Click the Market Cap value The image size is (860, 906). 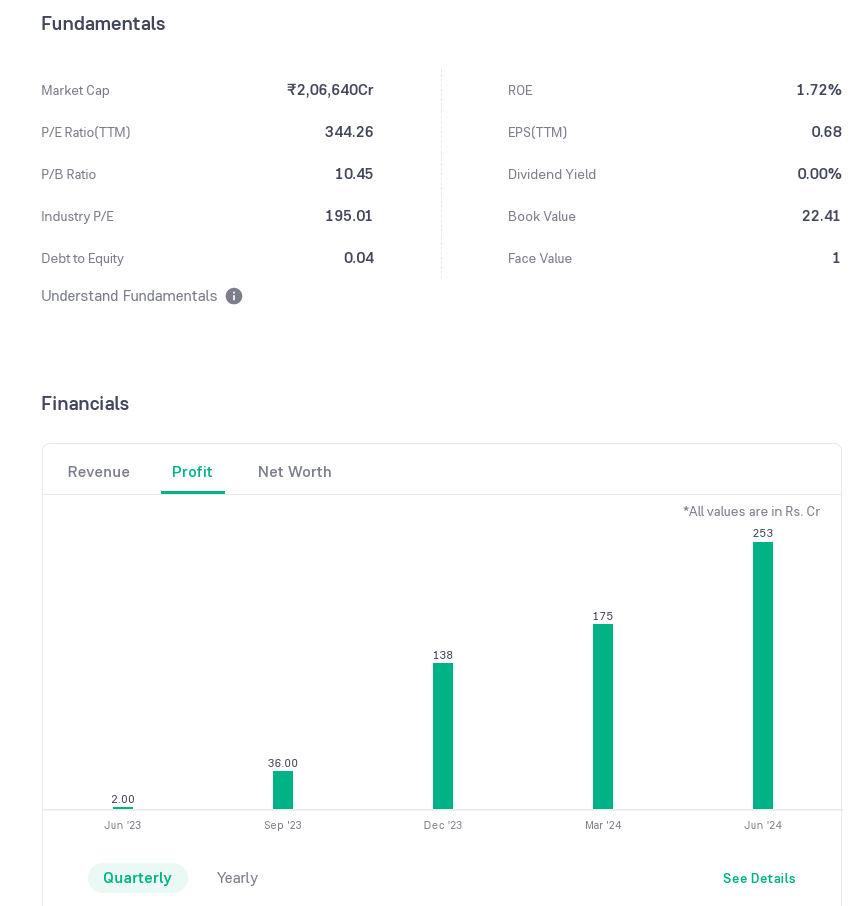click(x=330, y=90)
